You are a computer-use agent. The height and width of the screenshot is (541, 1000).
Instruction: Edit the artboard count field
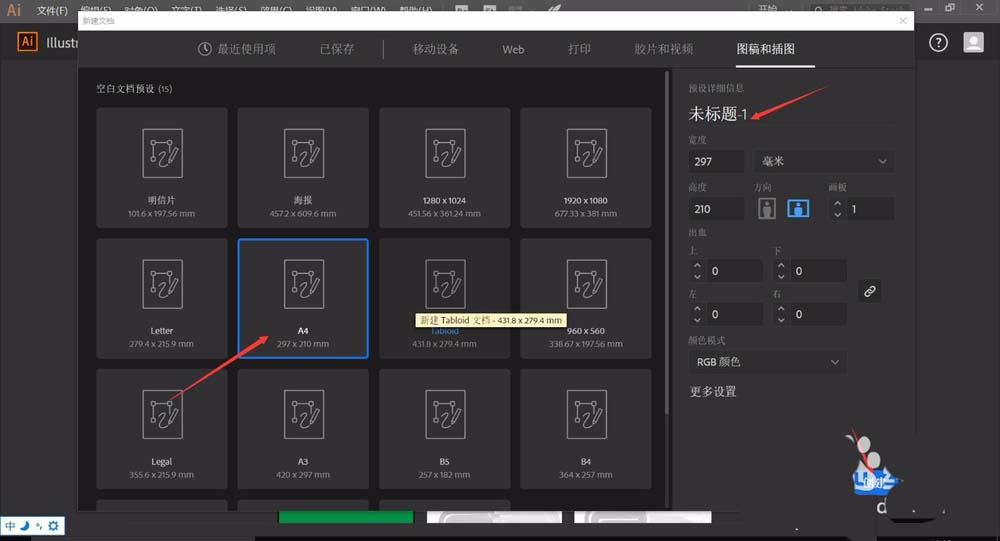click(869, 209)
